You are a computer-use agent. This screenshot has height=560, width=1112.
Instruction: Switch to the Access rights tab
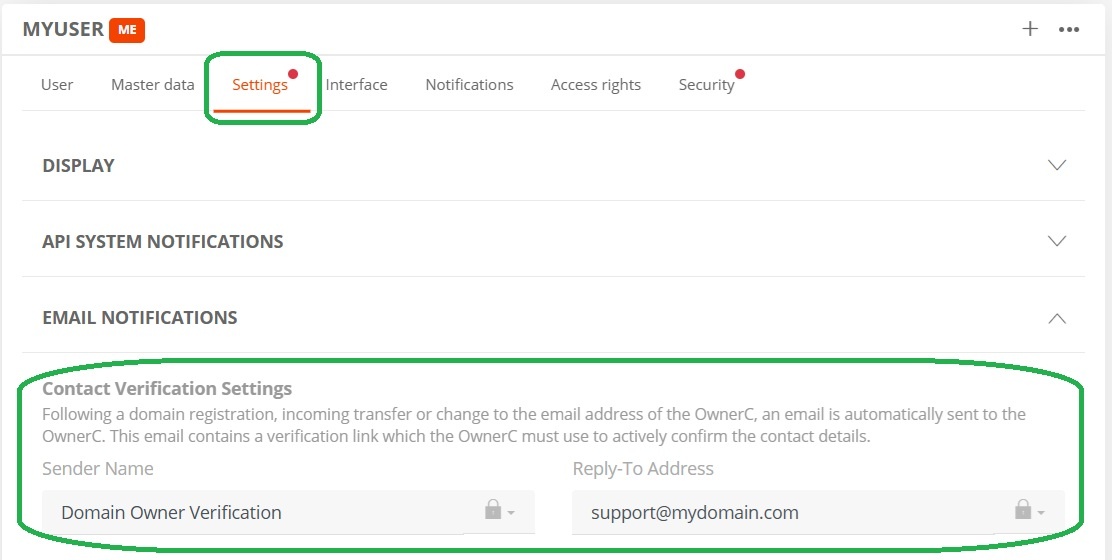[596, 85]
